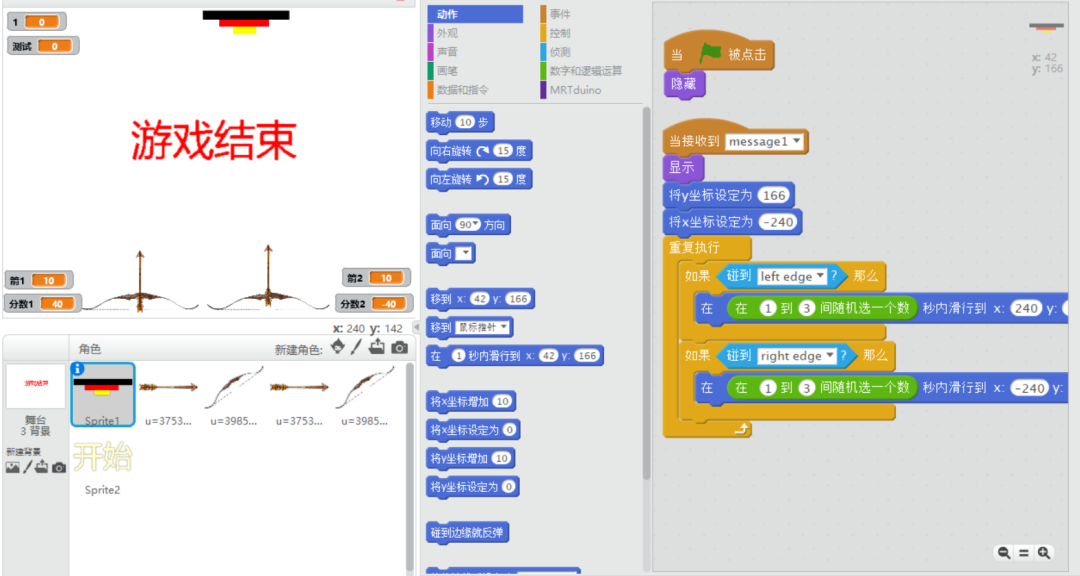Choose backdrop from library icon under 新建背景

click(x=13, y=467)
